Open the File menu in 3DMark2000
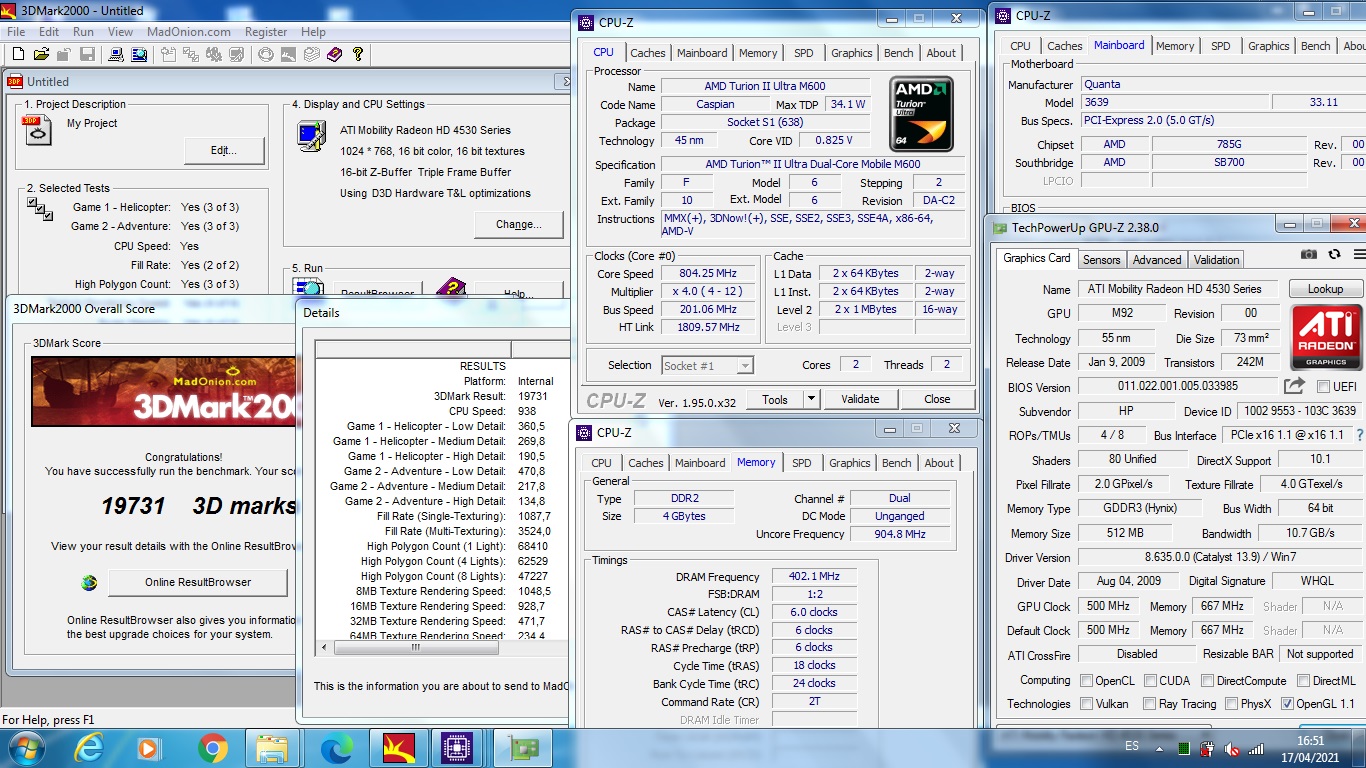The width and height of the screenshot is (1366, 768). point(16,32)
